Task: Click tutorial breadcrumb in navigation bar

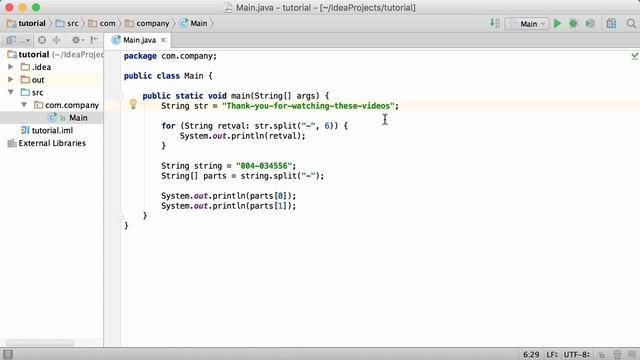Action: pos(27,23)
